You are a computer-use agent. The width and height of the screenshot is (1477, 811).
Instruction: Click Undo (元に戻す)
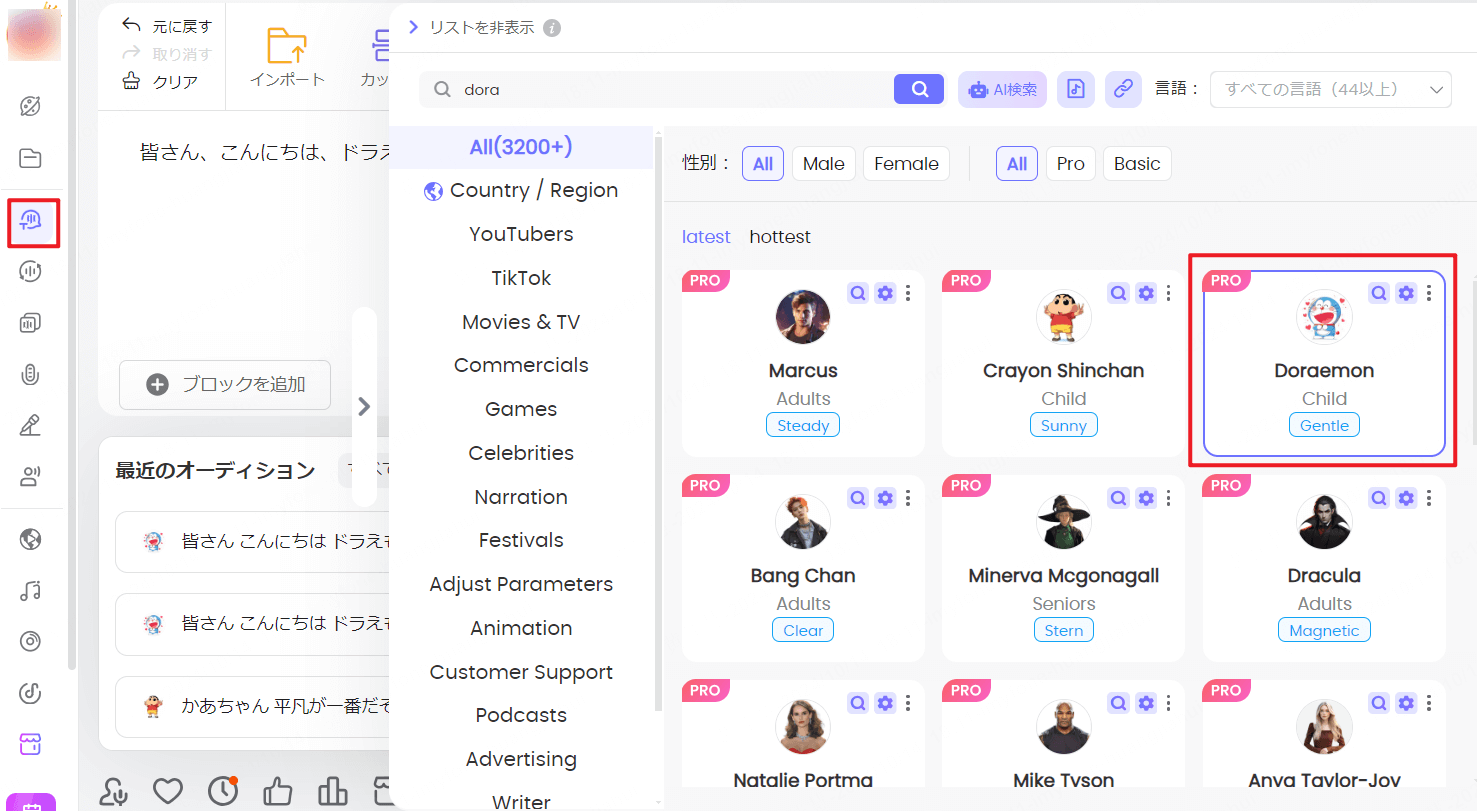point(166,27)
